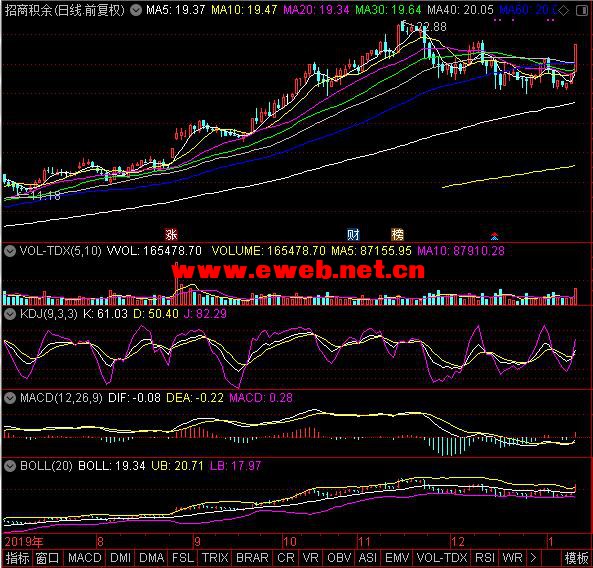Click the 榜 ranking marker icon
Image resolution: width=593 pixels, height=568 pixels.
(397, 234)
